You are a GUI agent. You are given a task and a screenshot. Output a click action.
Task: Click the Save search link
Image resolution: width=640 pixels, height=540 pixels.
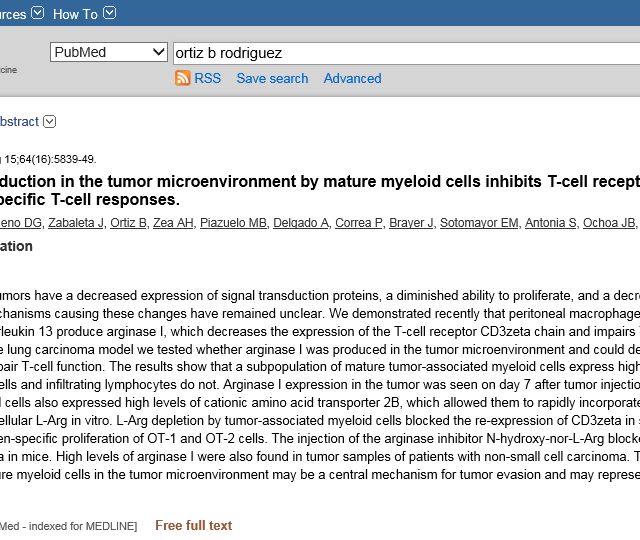click(x=272, y=78)
